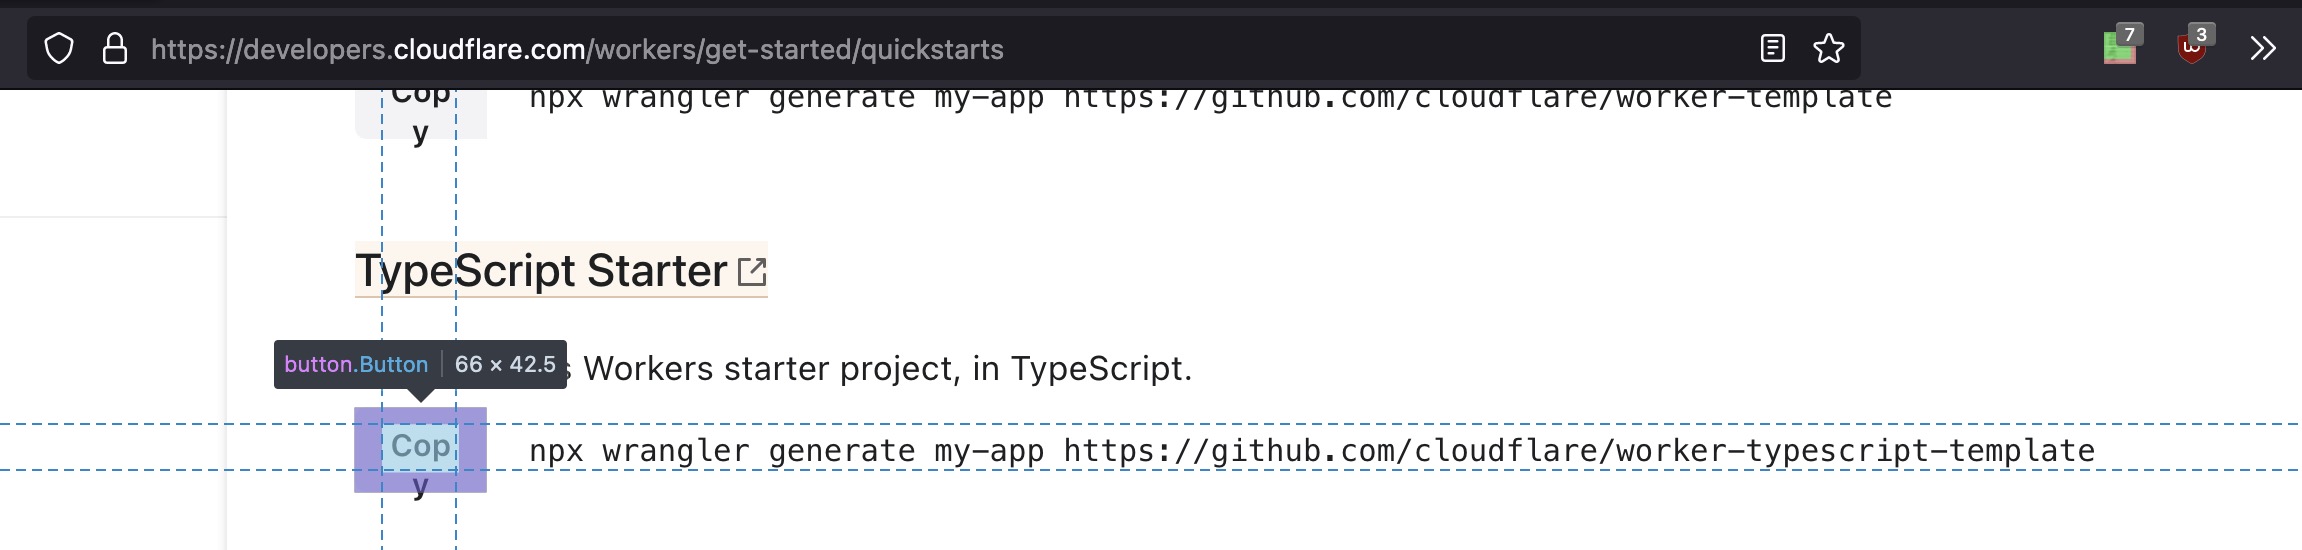The image size is (2302, 550).
Task: Copy the worker-typescript-template command
Action: (x=420, y=450)
